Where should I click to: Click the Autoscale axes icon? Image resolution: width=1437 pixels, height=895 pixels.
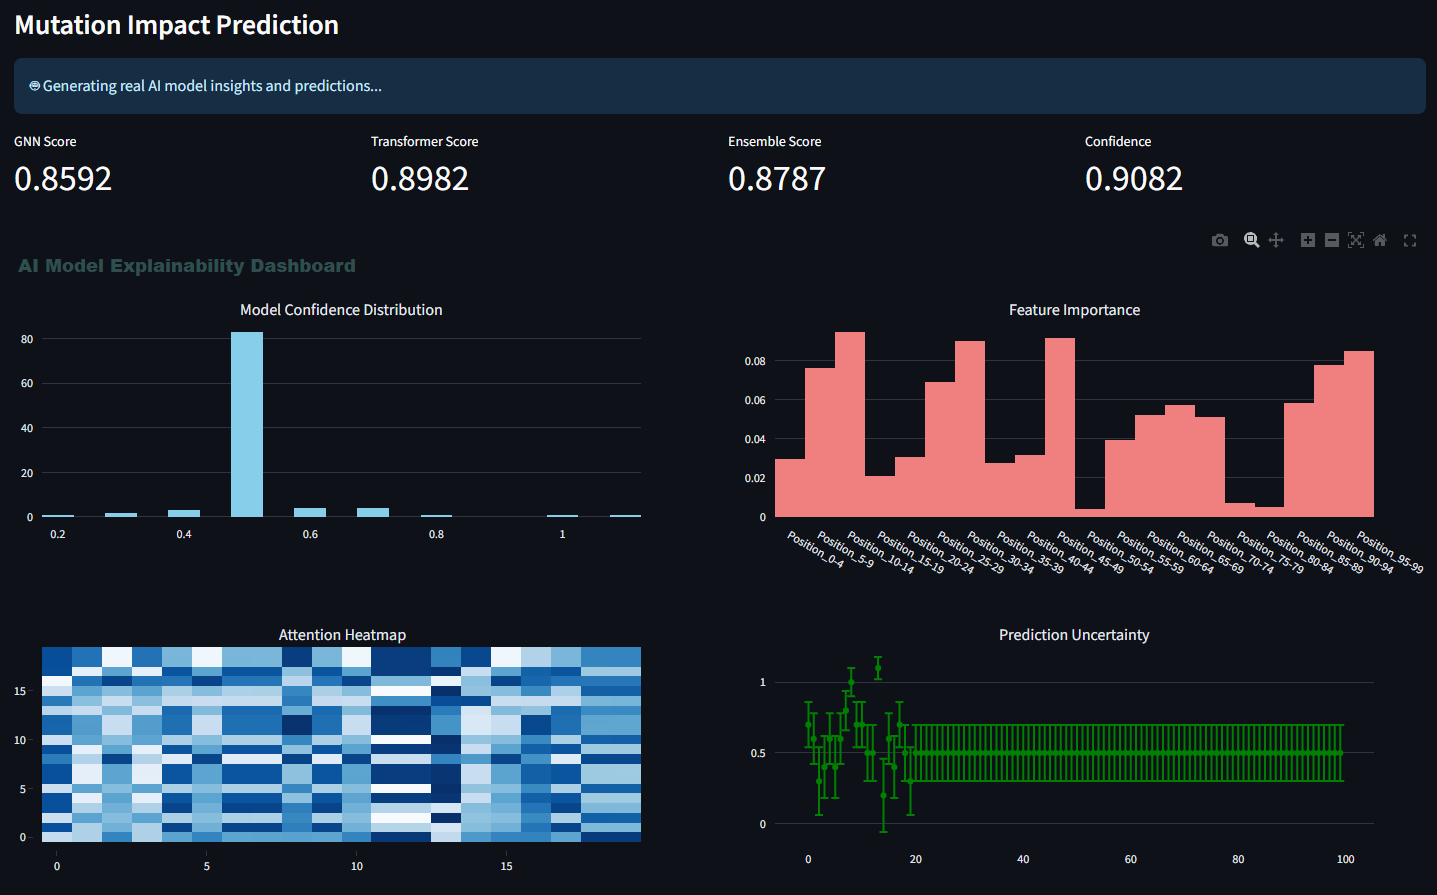point(1356,240)
